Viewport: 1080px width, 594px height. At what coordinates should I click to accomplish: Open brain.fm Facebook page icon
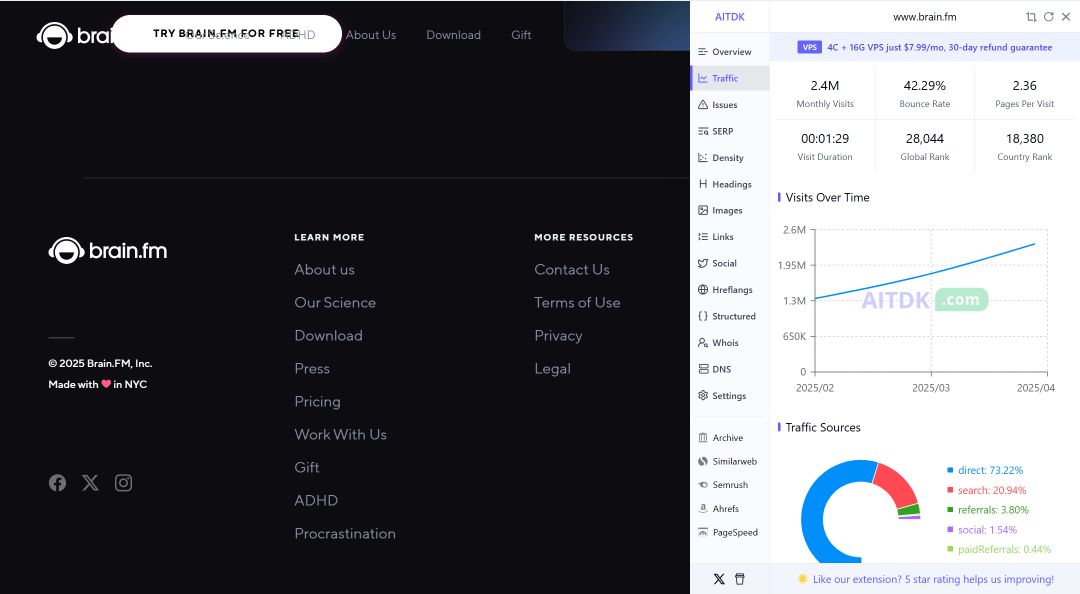[57, 483]
